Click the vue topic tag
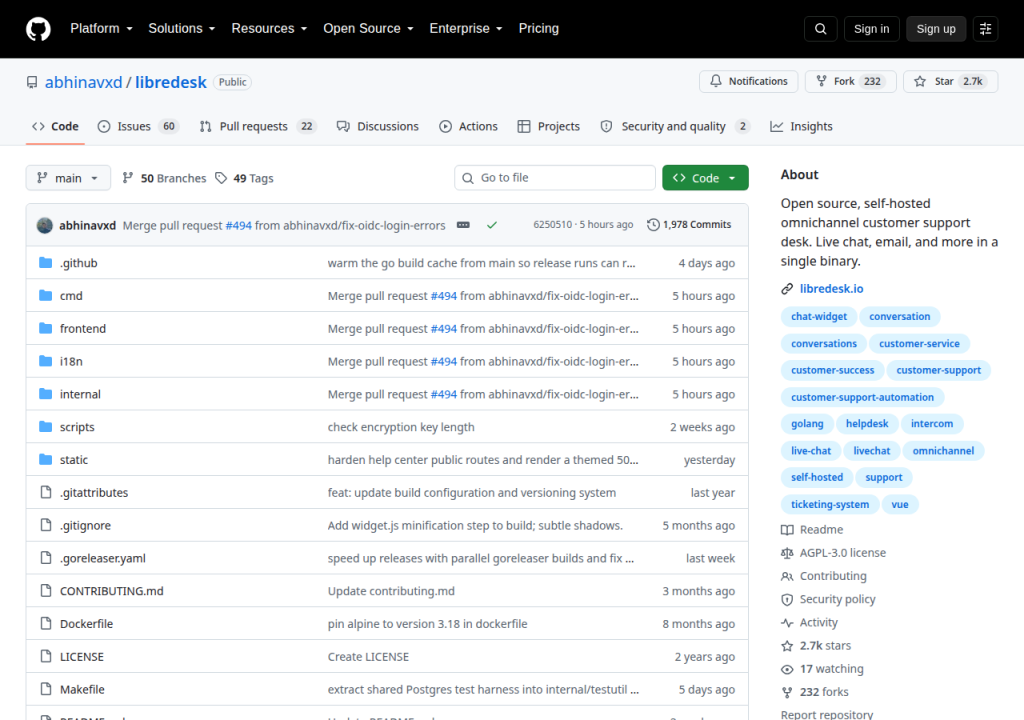This screenshot has width=1024, height=720. point(900,504)
